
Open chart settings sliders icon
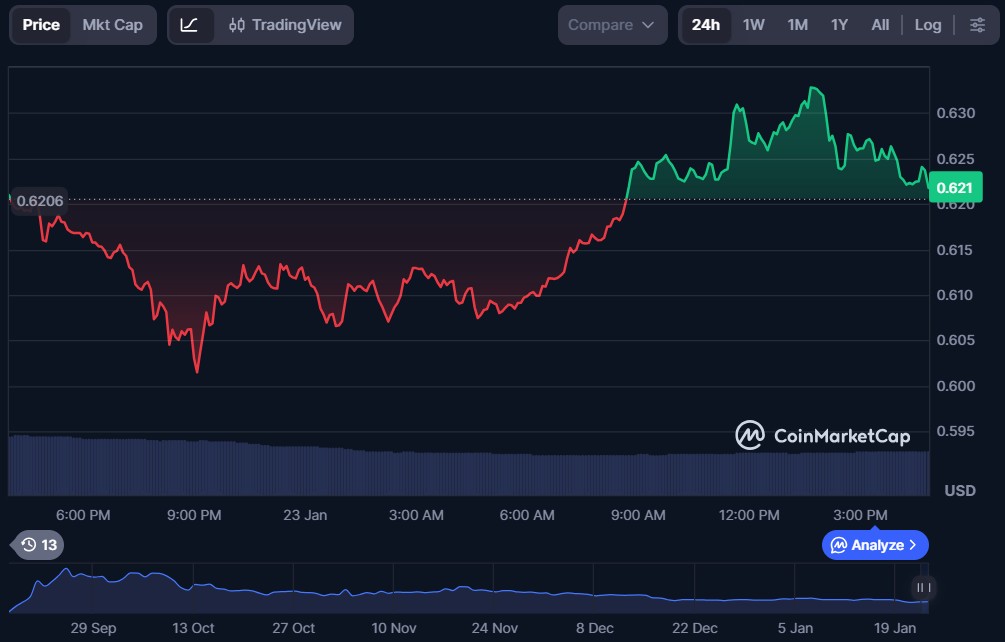977,25
